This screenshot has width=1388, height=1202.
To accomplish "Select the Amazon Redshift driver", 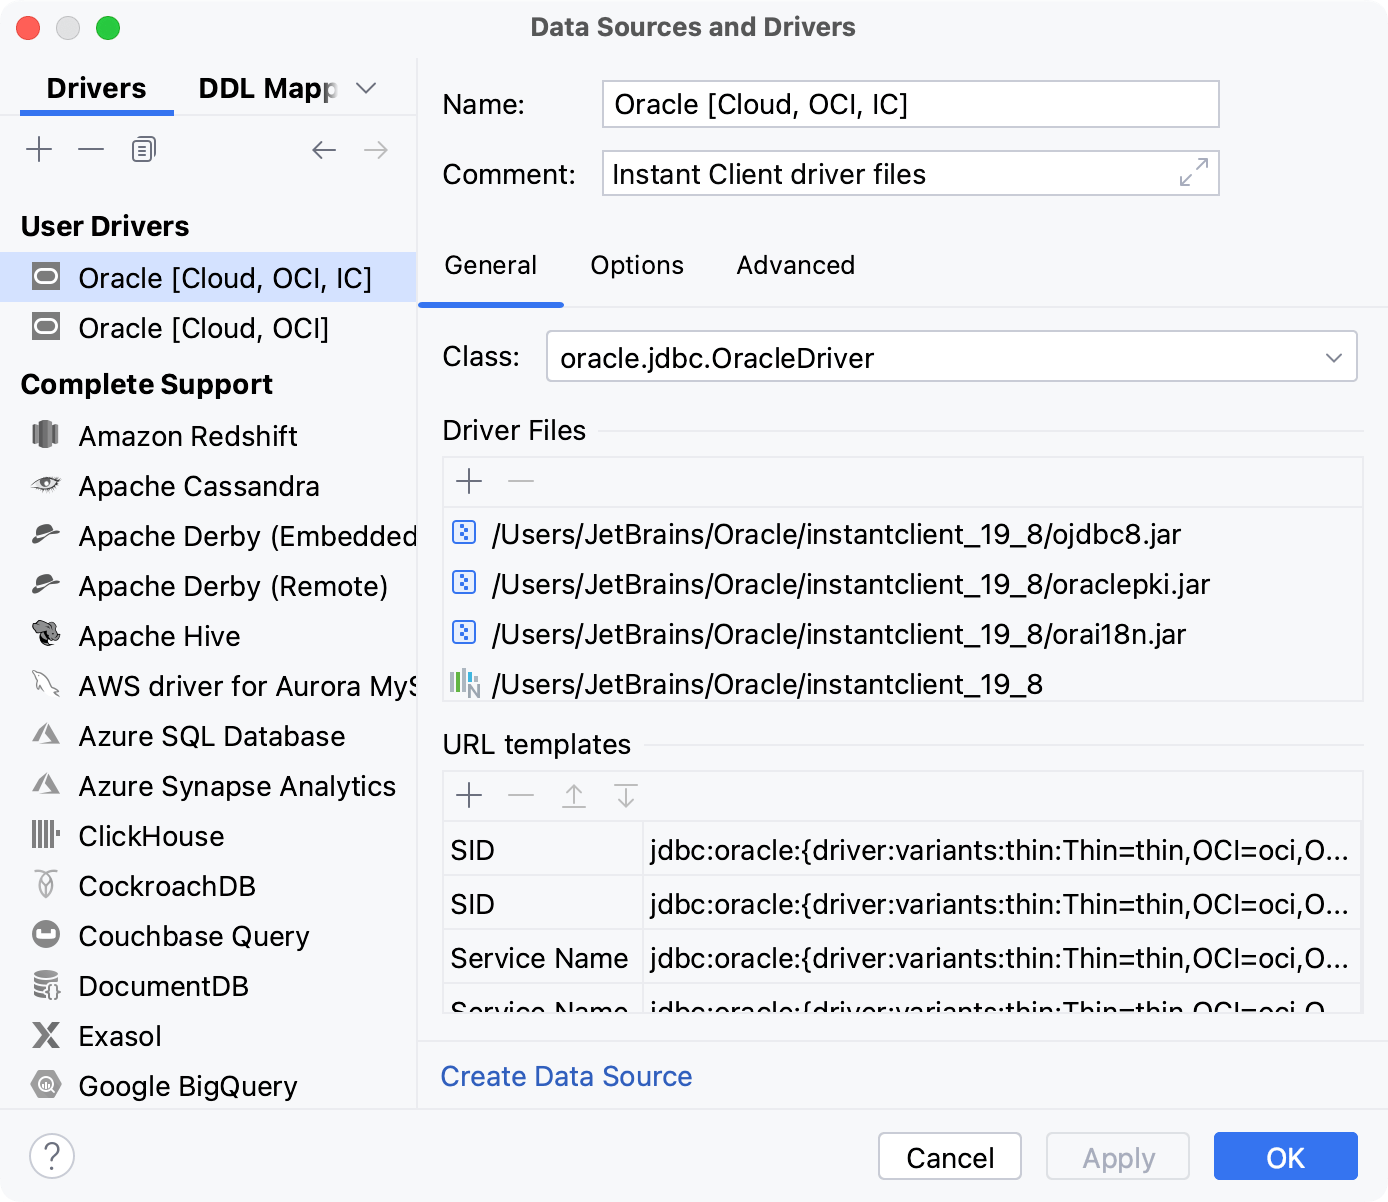I will click(x=188, y=436).
